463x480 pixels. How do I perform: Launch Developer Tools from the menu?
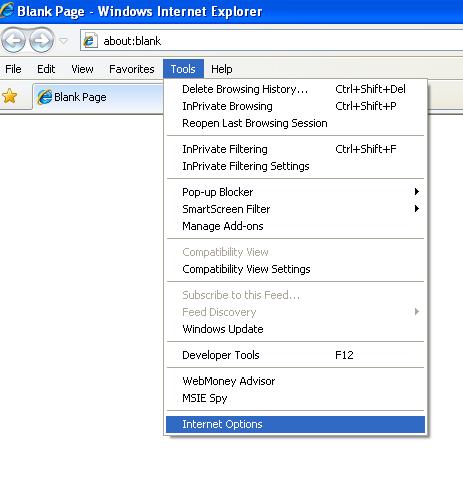click(x=295, y=355)
